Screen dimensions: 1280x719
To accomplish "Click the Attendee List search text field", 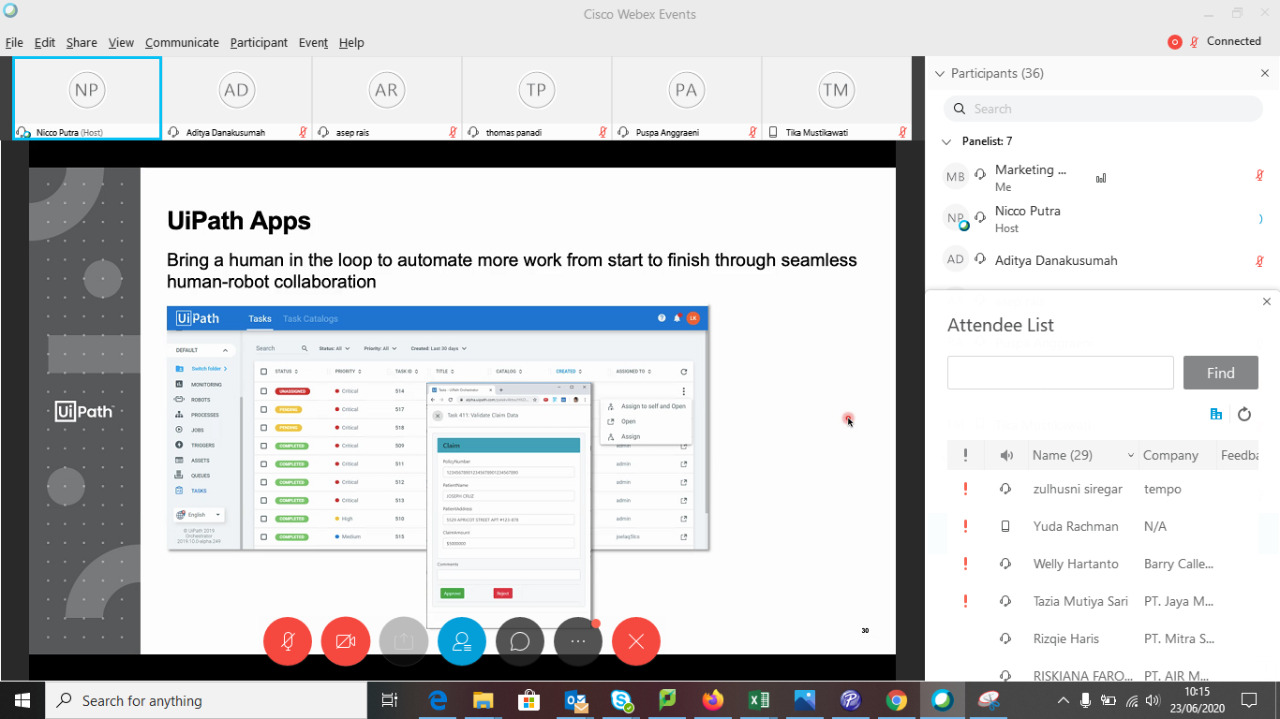I will tap(1060, 373).
